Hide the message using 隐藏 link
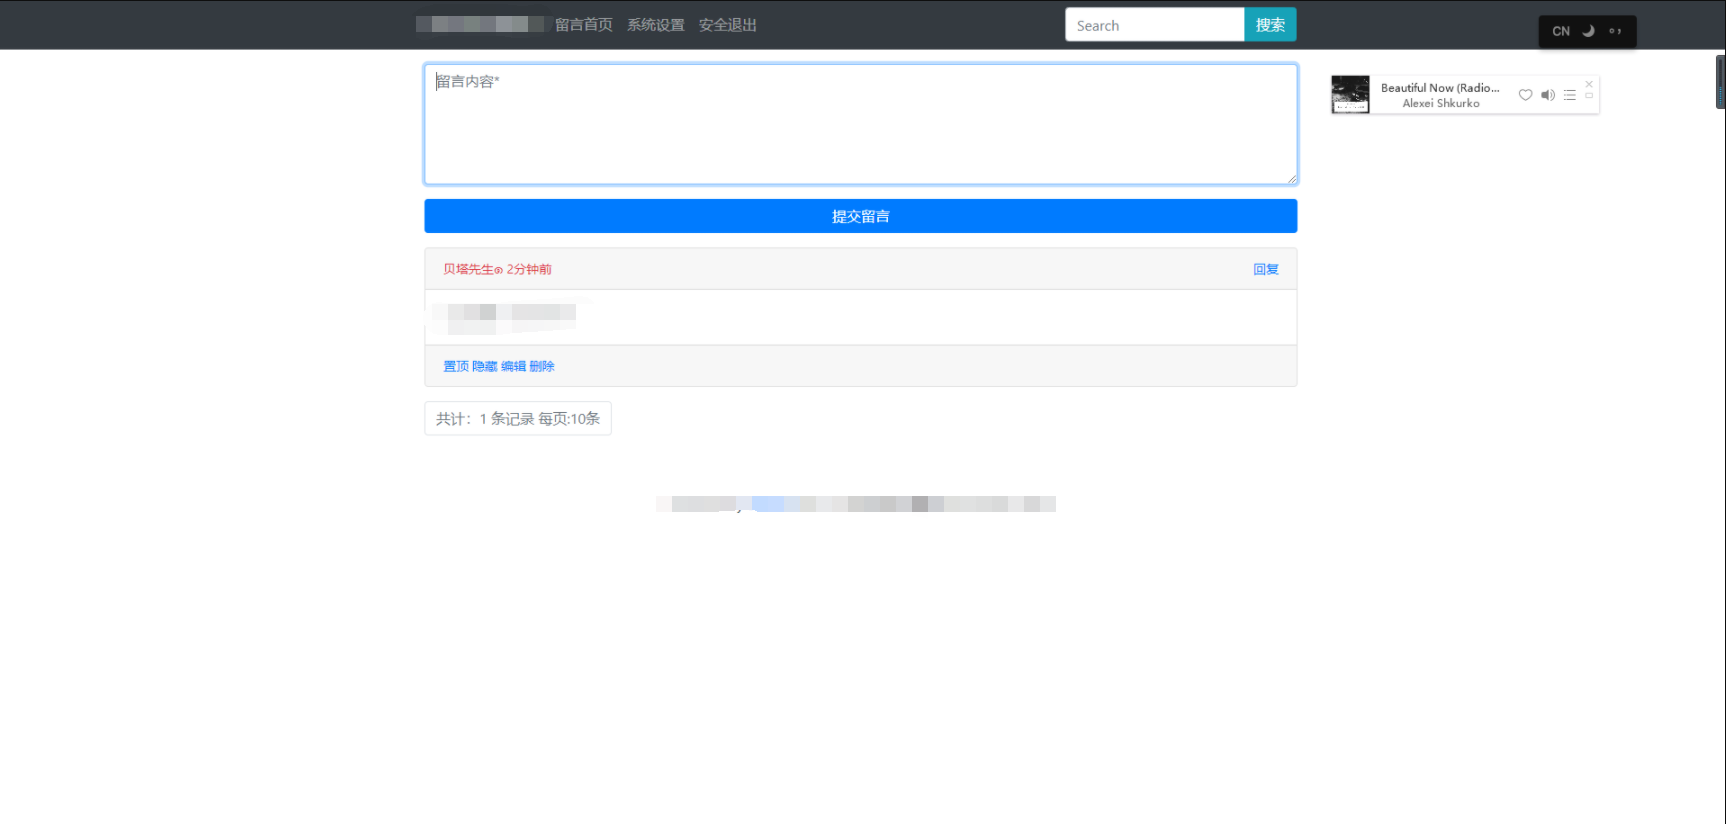The image size is (1726, 824). [x=485, y=366]
